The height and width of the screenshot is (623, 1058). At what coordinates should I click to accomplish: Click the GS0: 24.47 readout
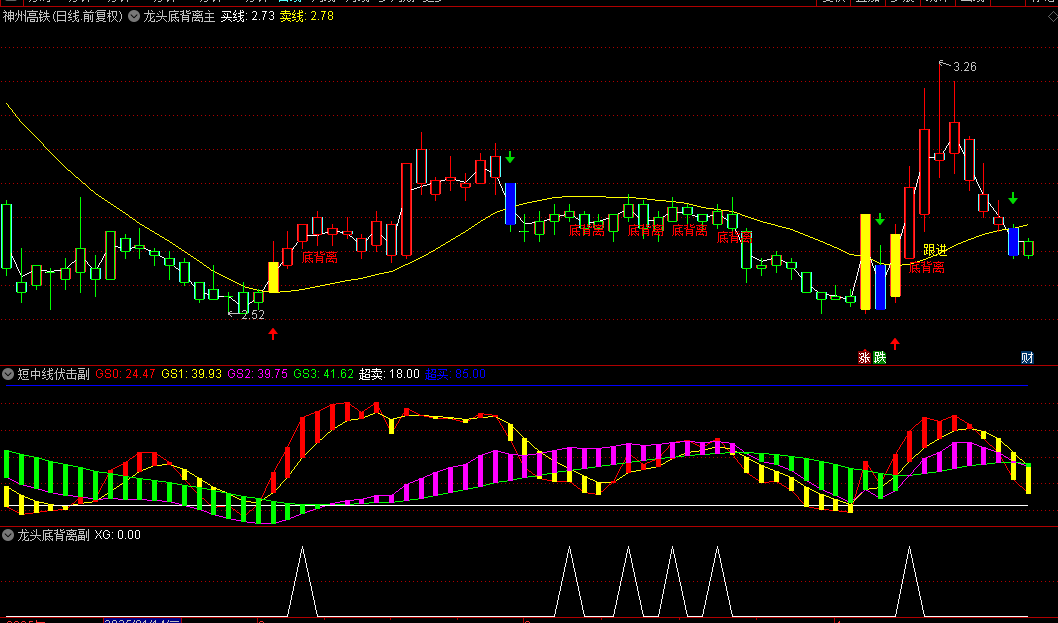126,374
